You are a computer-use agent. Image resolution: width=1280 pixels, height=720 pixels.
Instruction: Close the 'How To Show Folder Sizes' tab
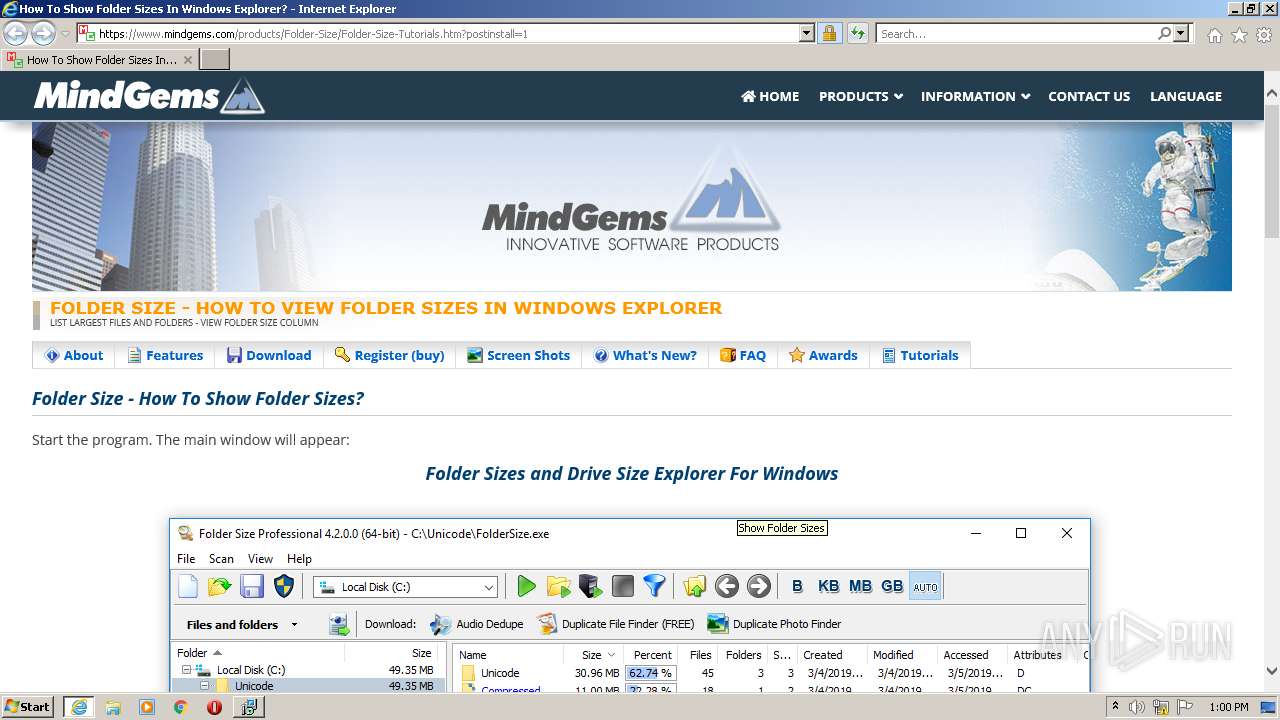click(x=188, y=60)
